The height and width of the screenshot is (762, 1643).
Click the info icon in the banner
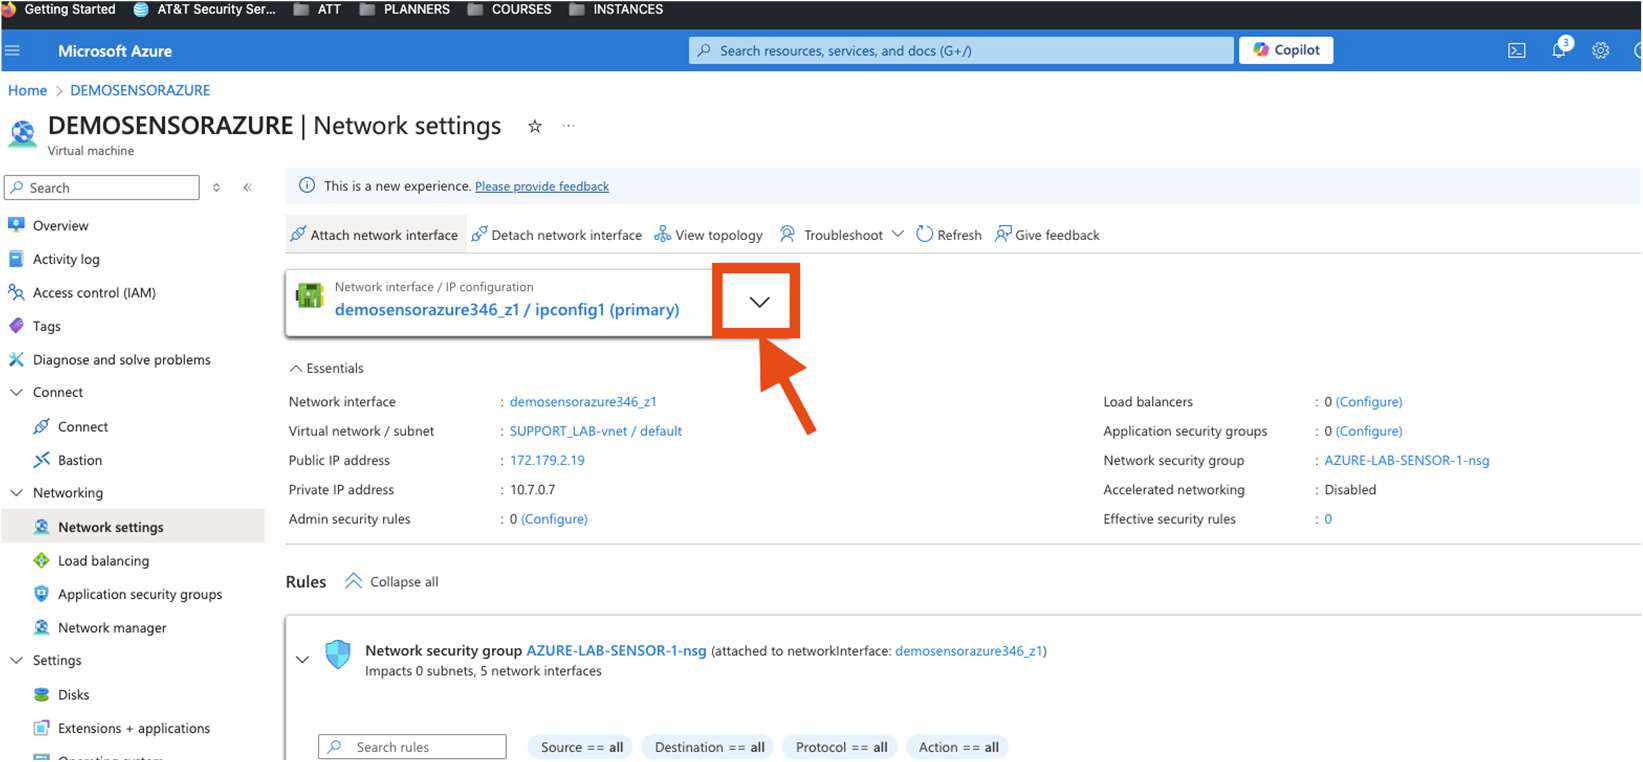307,186
